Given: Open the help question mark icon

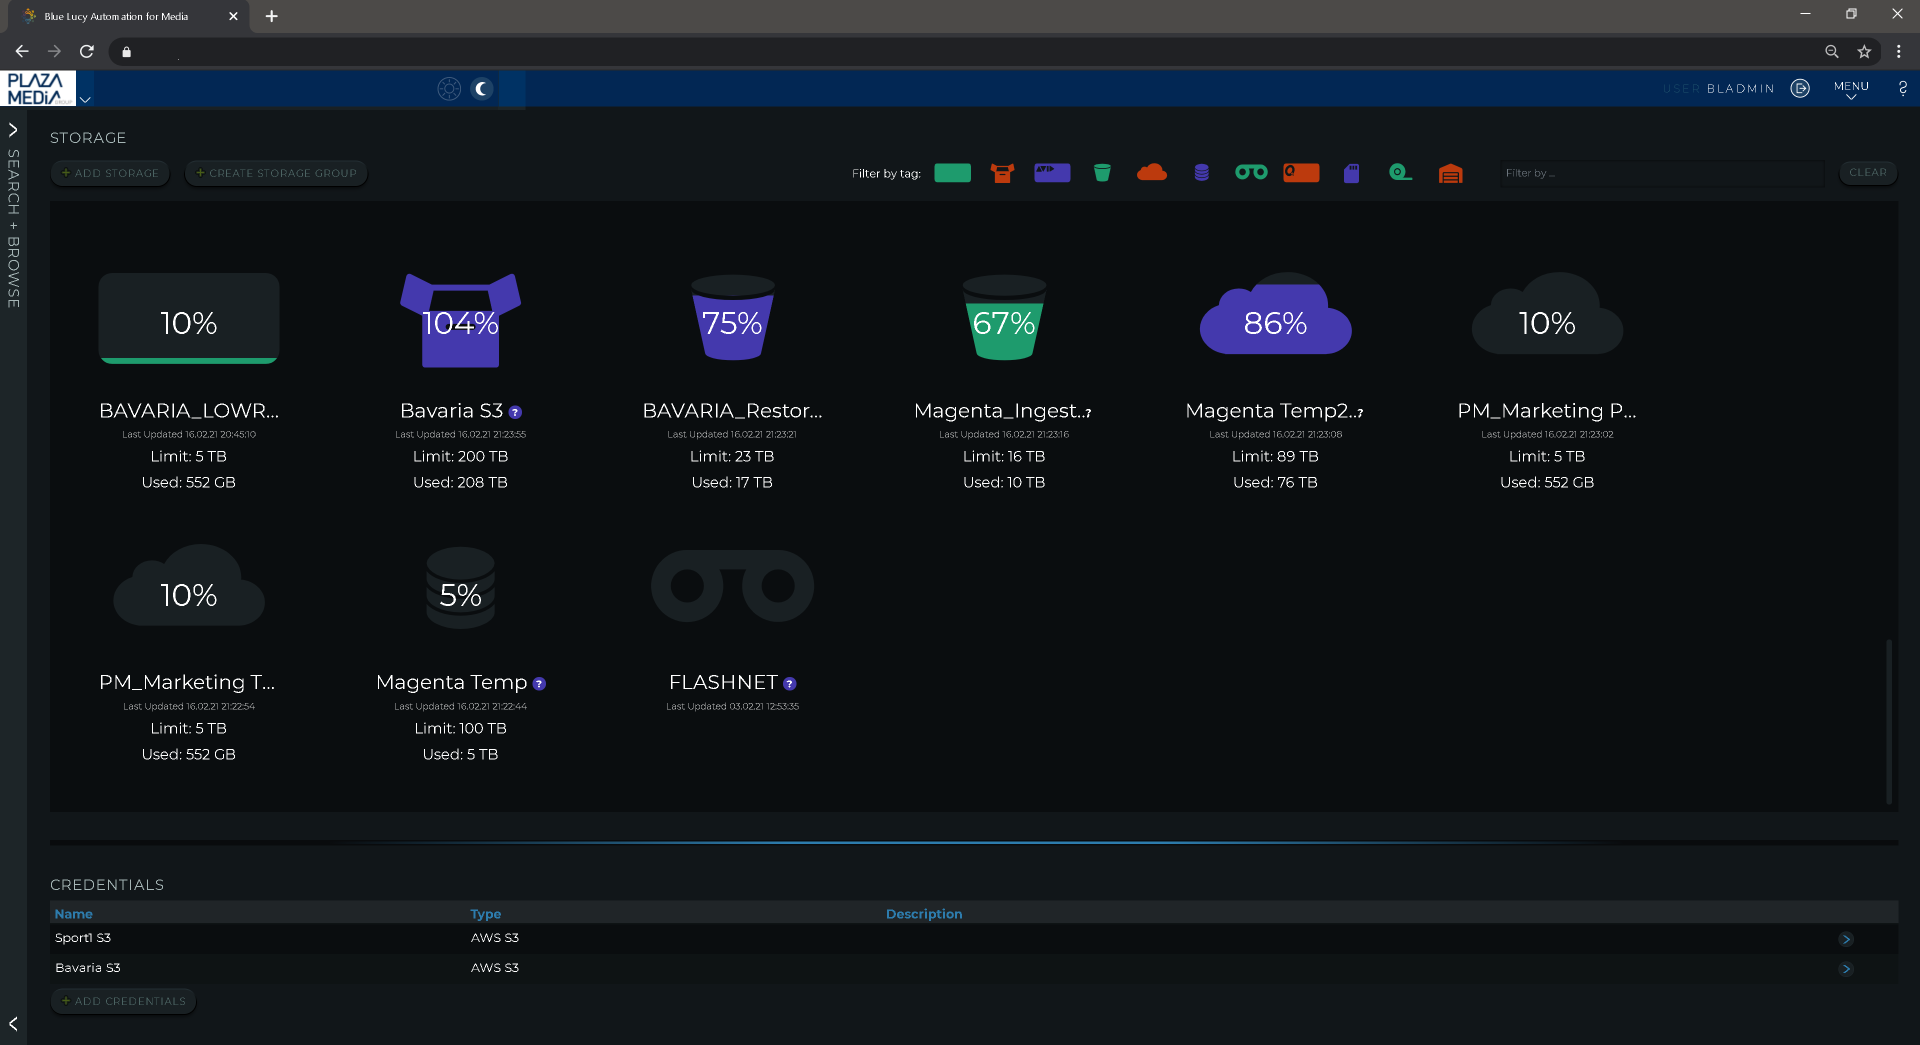Looking at the screenshot, I should point(1902,88).
